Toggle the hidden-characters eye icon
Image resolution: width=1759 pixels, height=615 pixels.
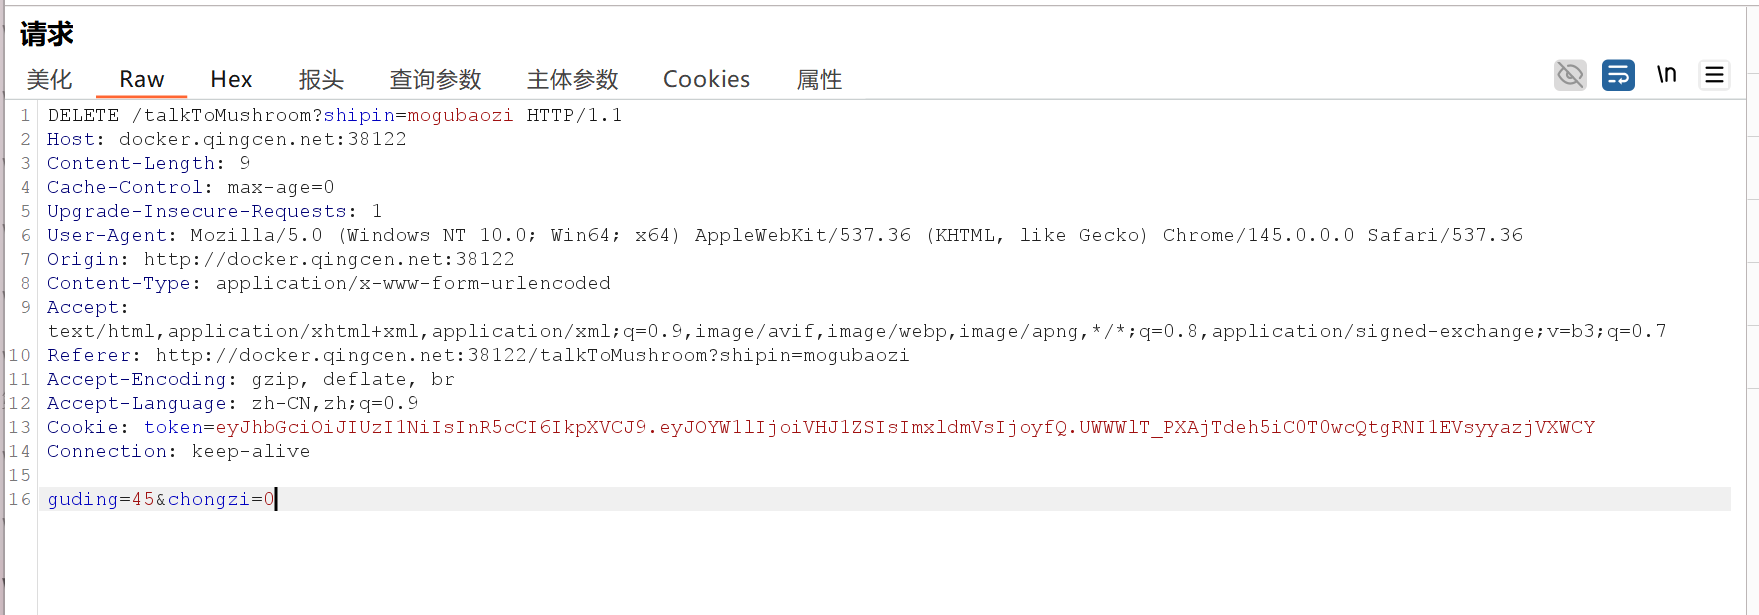point(1570,75)
